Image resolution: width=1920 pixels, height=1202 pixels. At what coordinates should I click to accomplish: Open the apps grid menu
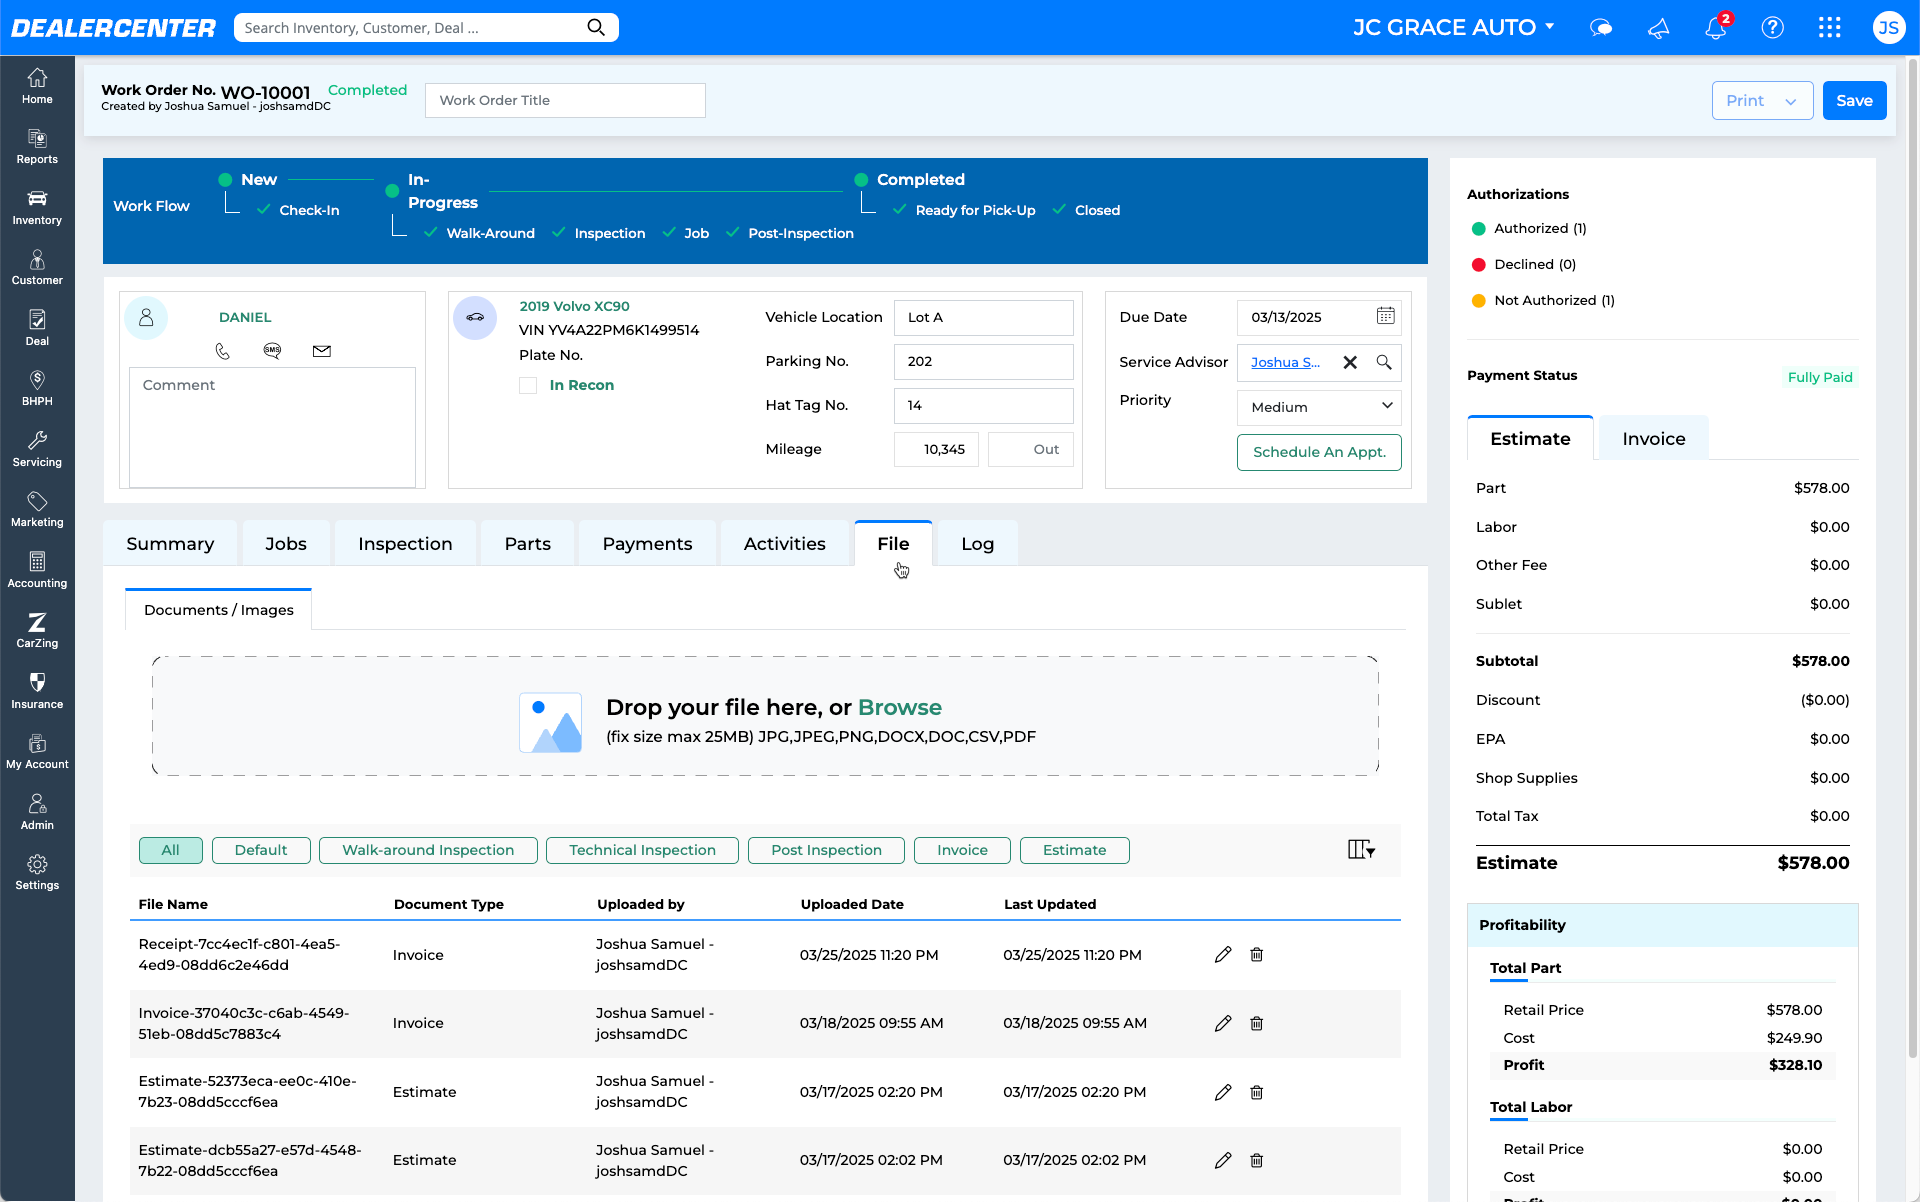point(1830,27)
